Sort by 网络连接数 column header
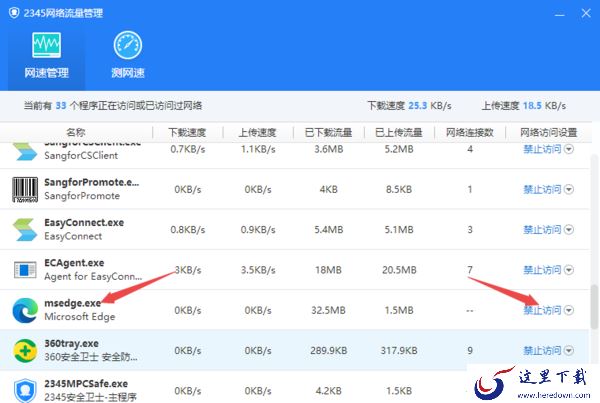600x403 pixels. point(470,132)
